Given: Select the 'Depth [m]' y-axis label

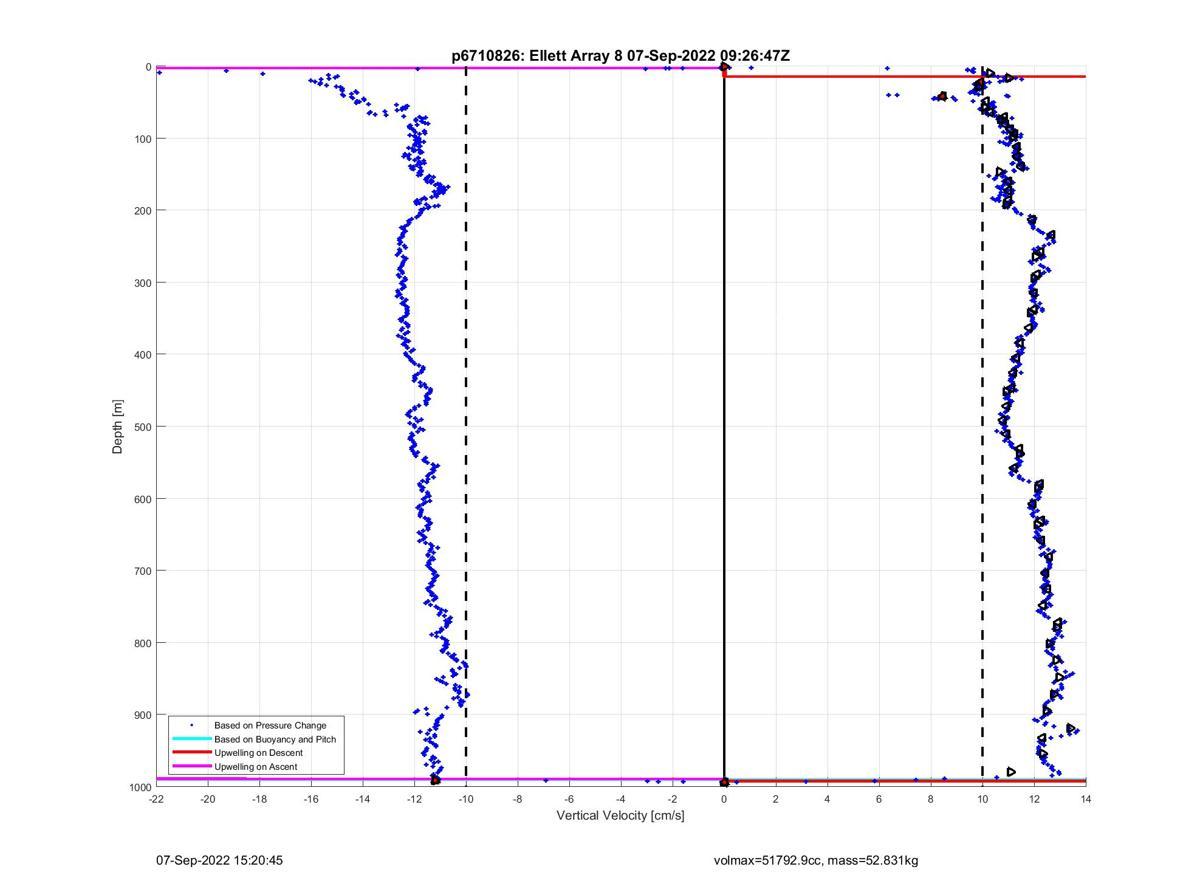Looking at the screenshot, I should click(x=118, y=427).
